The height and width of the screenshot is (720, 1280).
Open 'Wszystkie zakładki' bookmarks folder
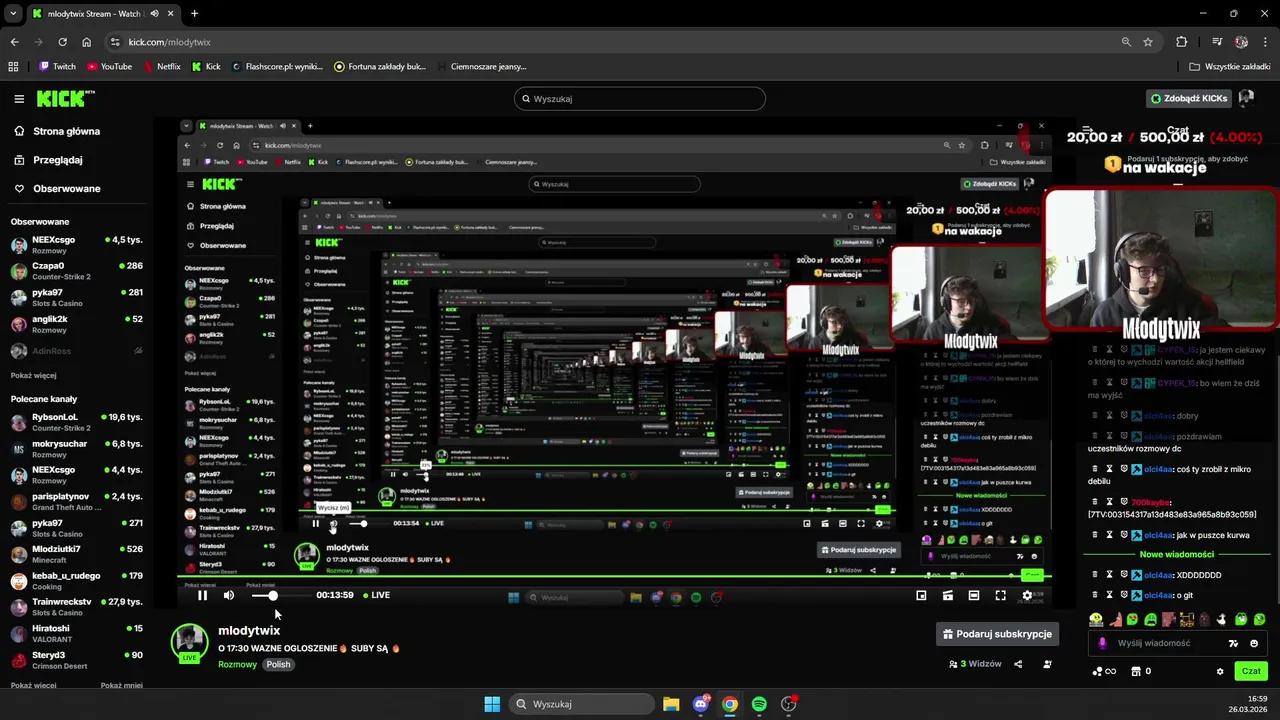(1230, 66)
